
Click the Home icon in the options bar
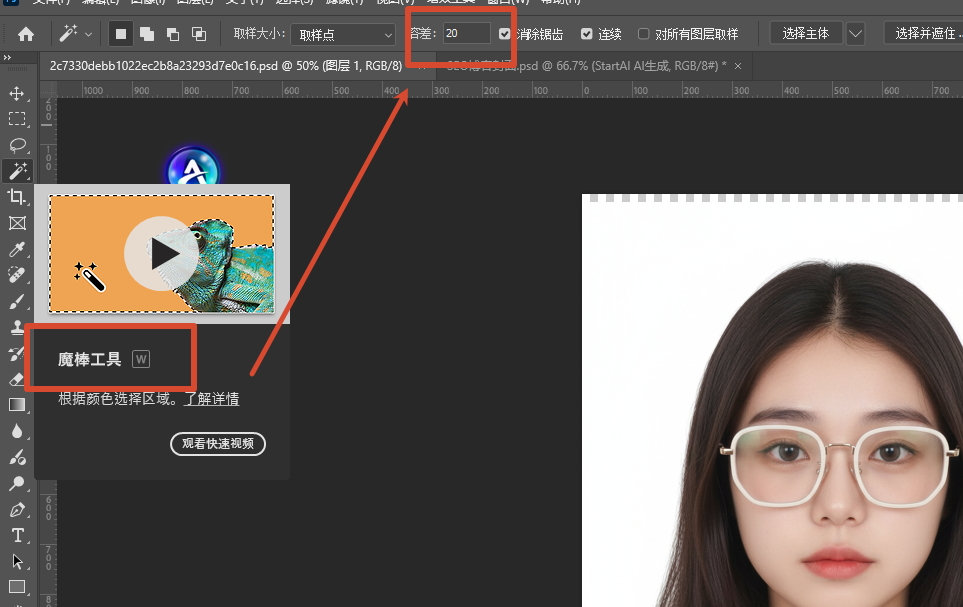[x=26, y=34]
